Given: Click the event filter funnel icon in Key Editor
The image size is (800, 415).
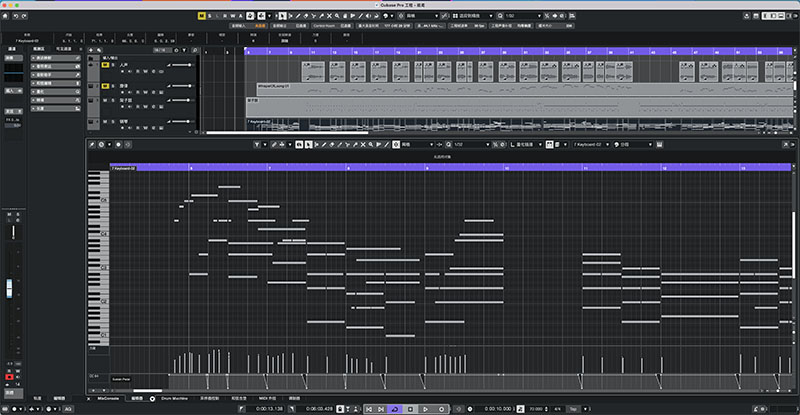Looking at the screenshot, I should pyautogui.click(x=257, y=144).
